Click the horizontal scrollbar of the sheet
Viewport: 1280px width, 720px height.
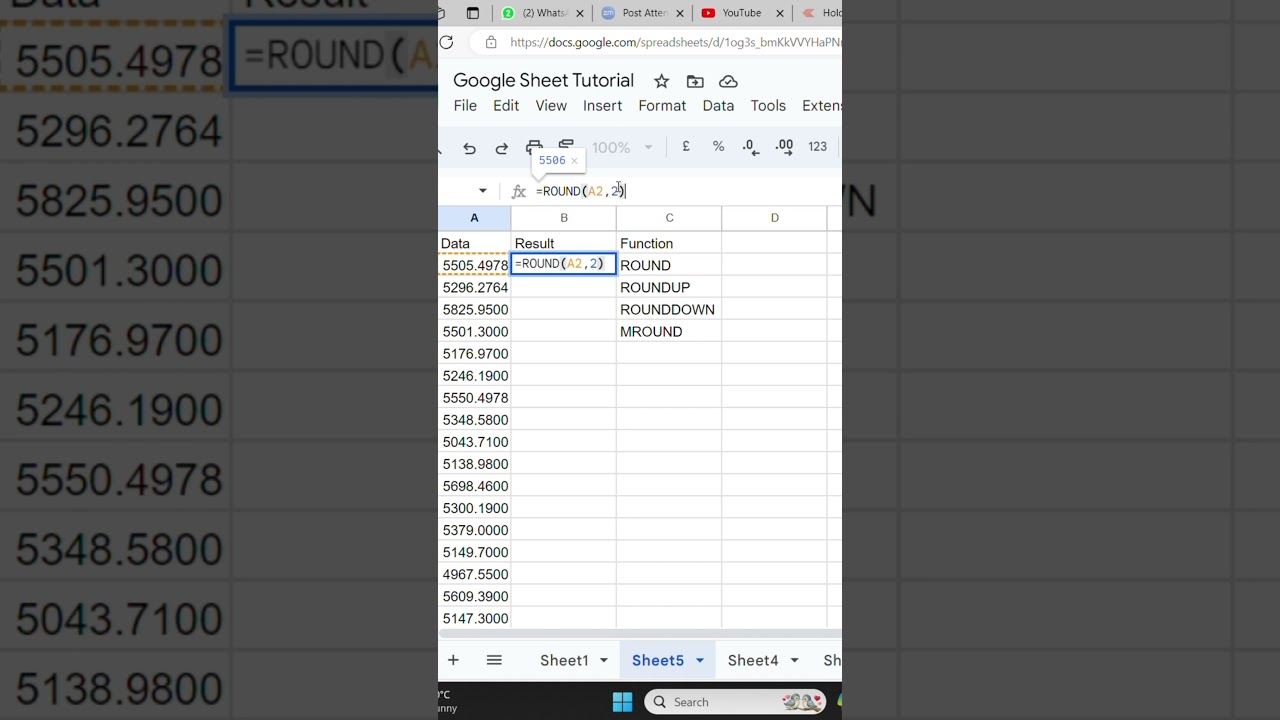pos(640,634)
